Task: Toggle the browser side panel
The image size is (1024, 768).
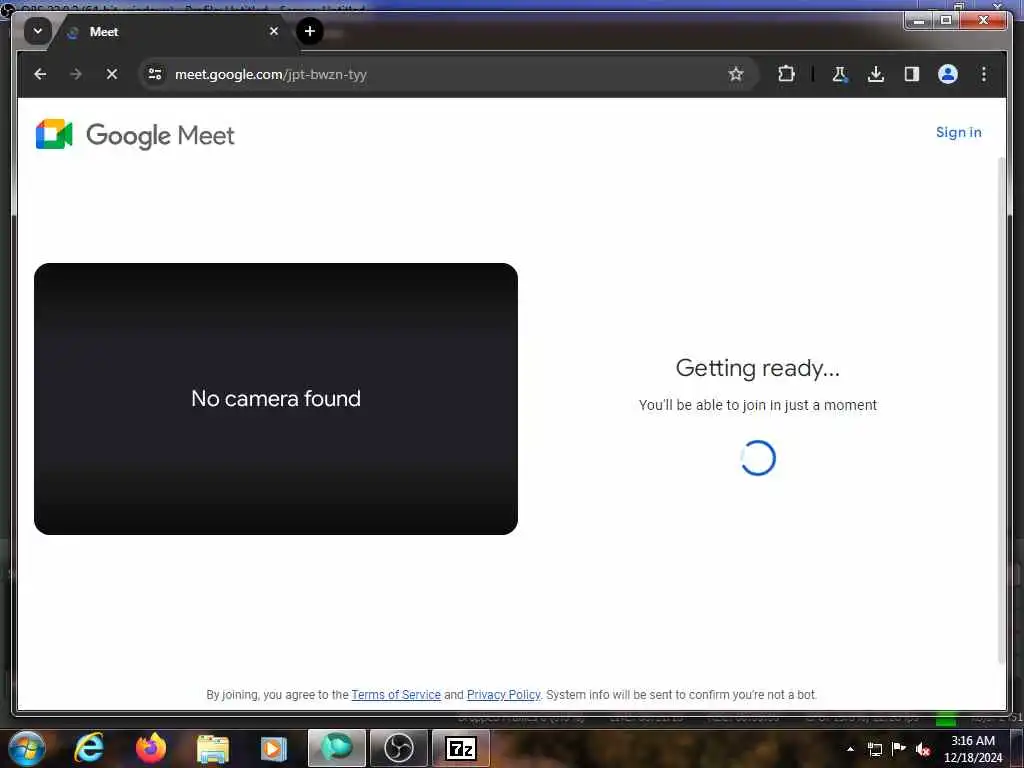Action: (912, 74)
